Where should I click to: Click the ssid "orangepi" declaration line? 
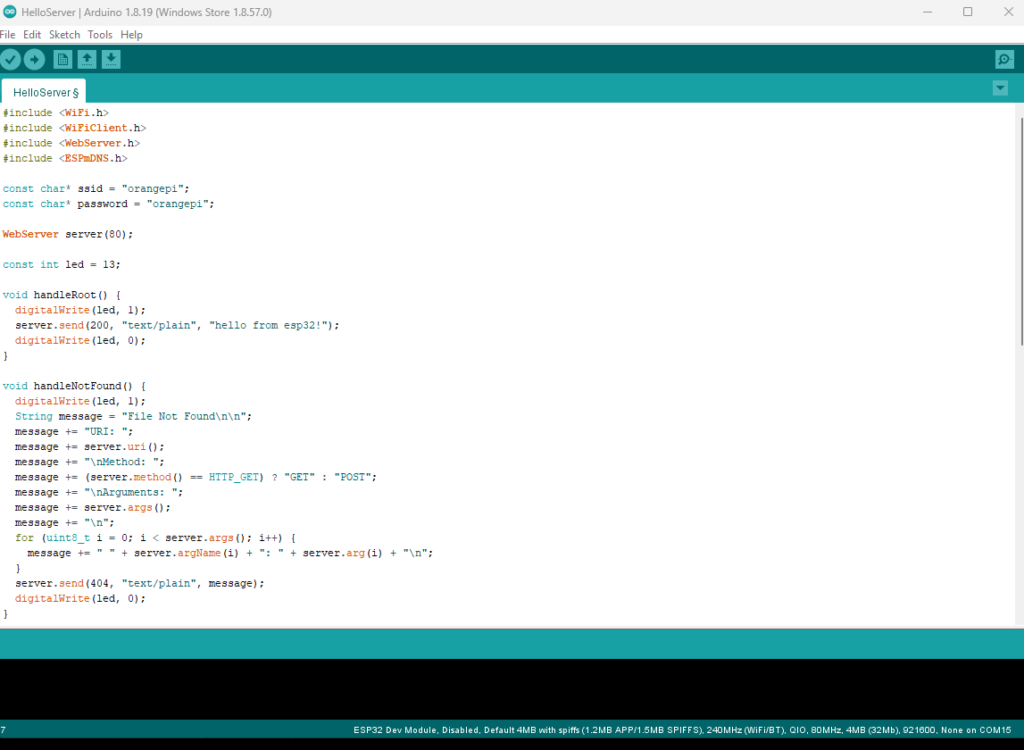coord(96,189)
